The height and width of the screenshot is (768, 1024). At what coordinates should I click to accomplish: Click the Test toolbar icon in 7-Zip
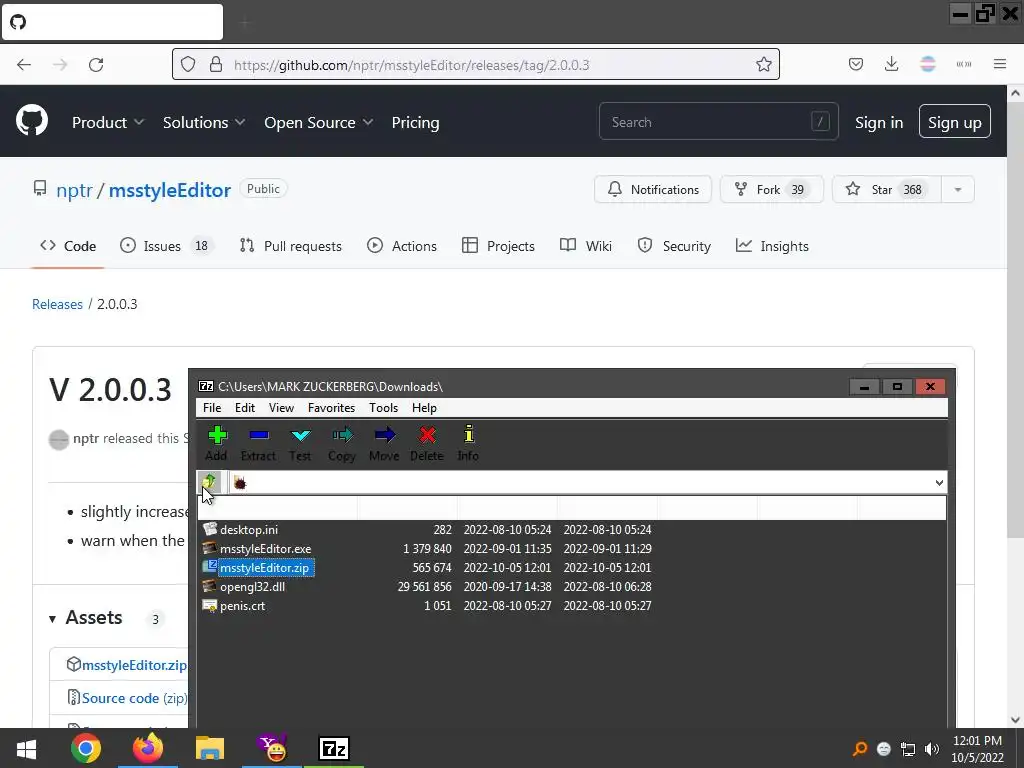click(300, 443)
